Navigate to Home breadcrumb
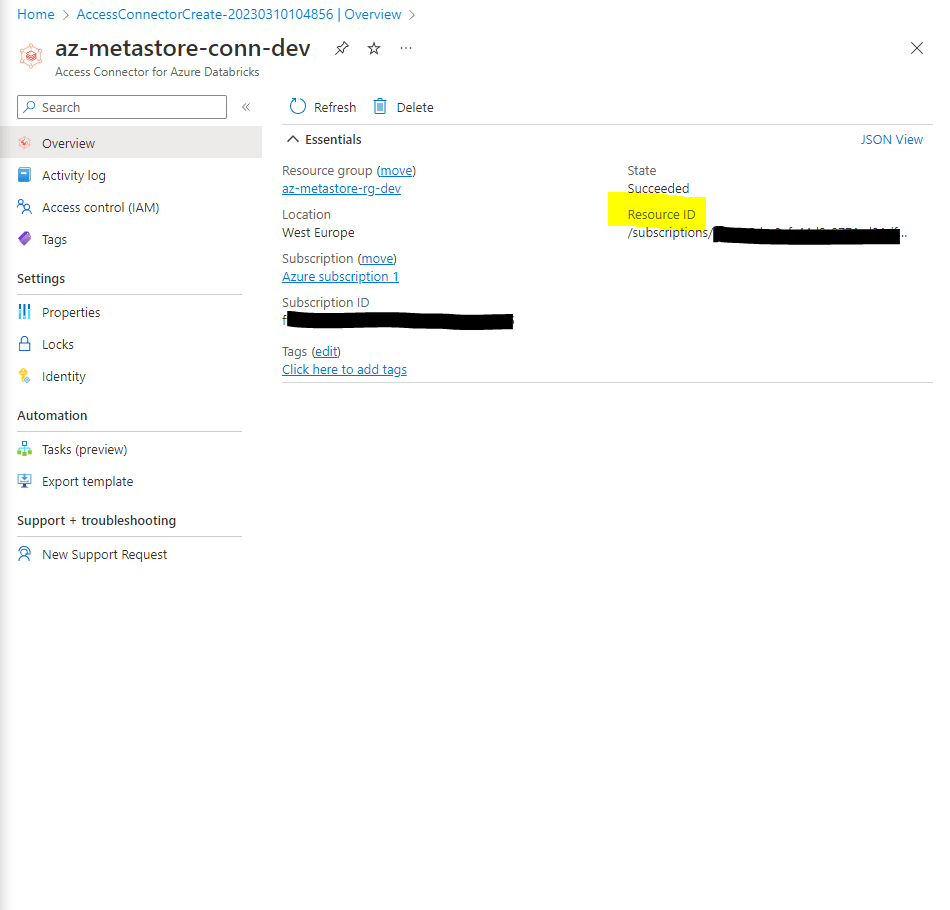 (36, 14)
